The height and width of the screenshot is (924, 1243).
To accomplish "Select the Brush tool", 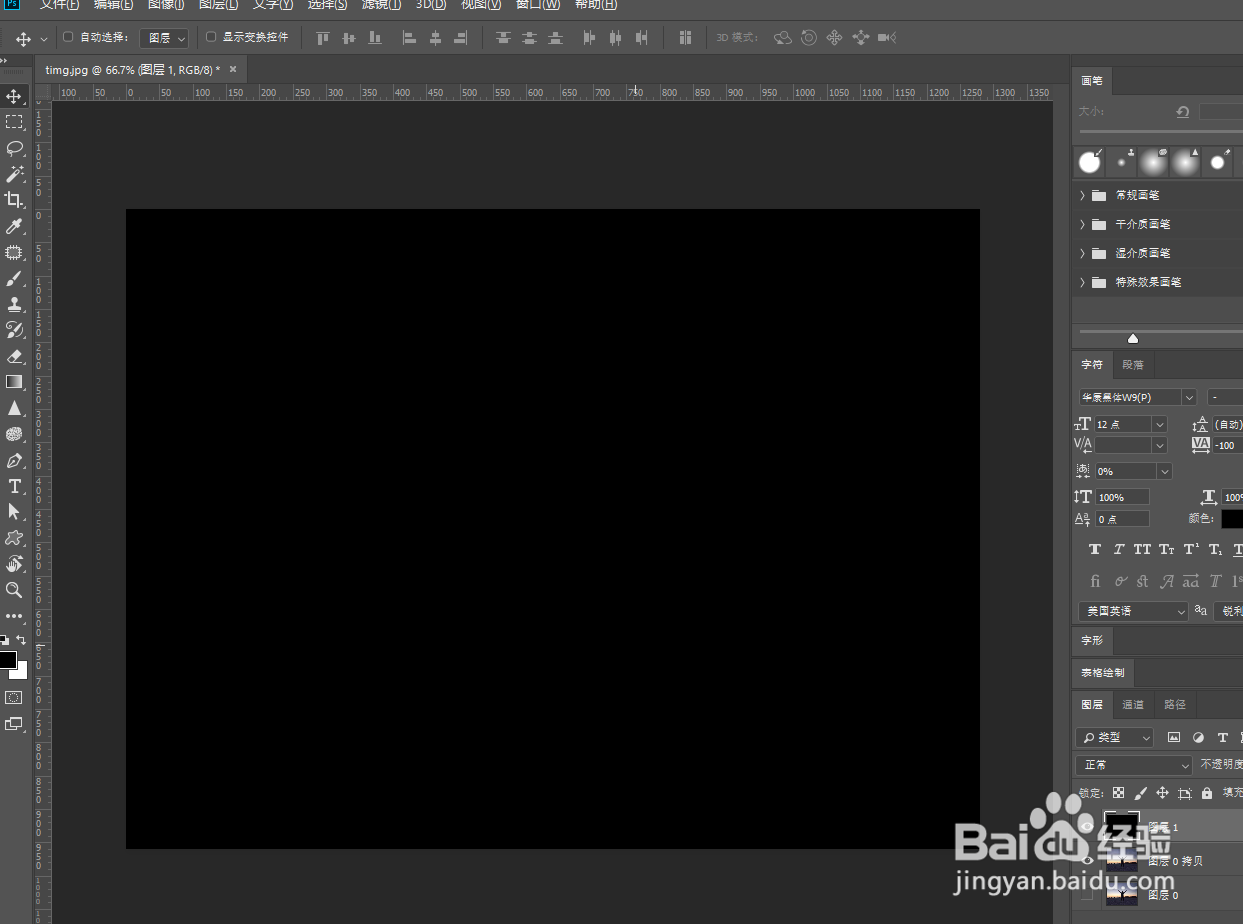I will coord(14,278).
